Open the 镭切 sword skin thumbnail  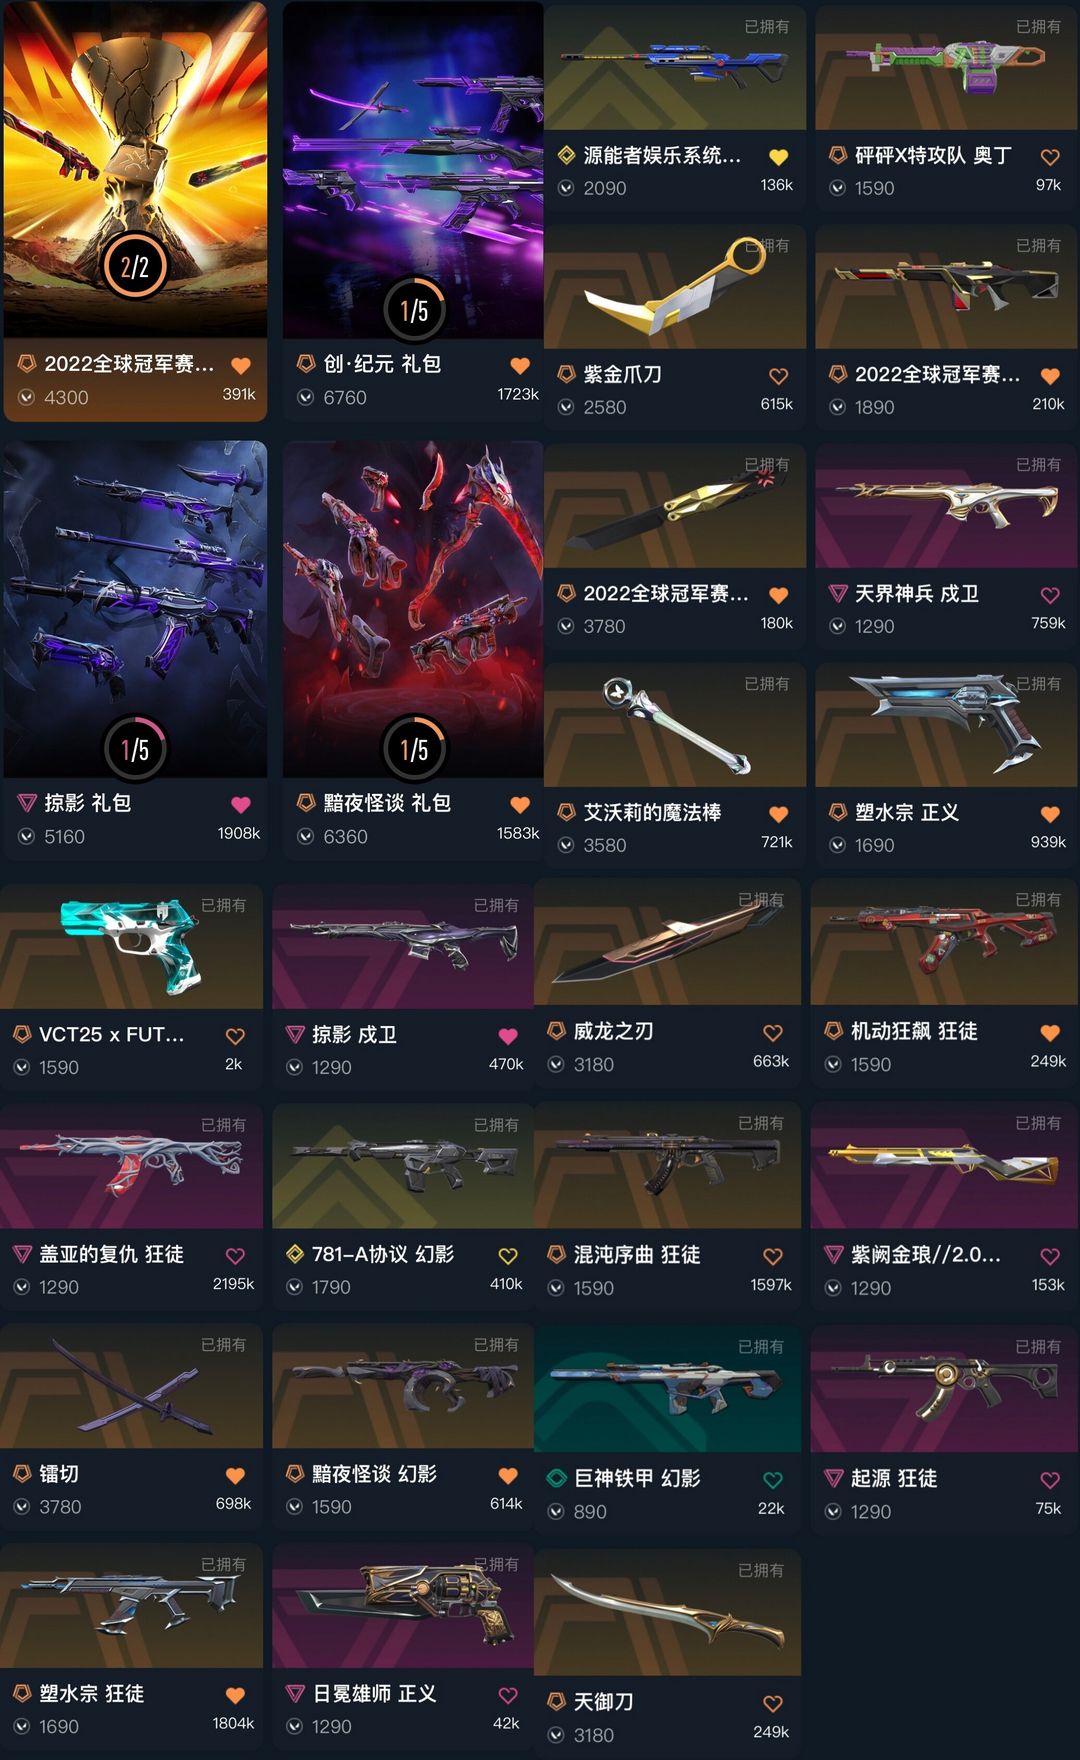point(131,1386)
